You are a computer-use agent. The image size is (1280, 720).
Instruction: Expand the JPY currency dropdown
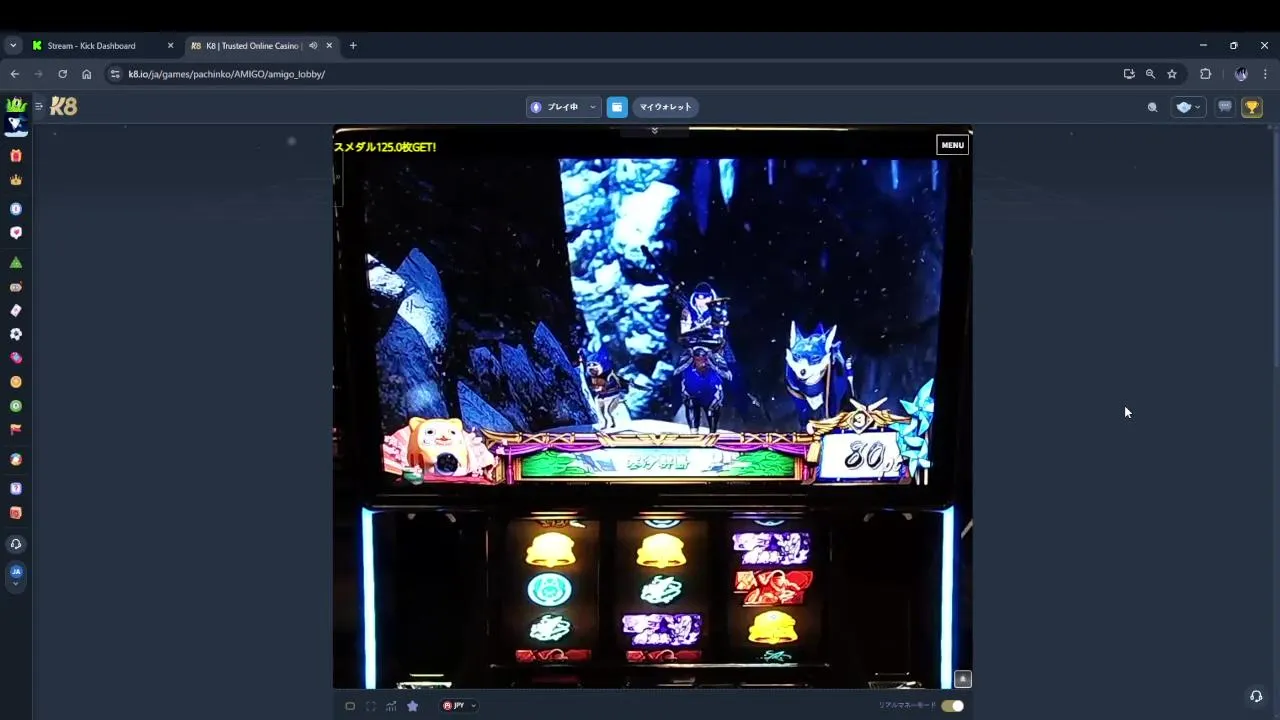460,706
